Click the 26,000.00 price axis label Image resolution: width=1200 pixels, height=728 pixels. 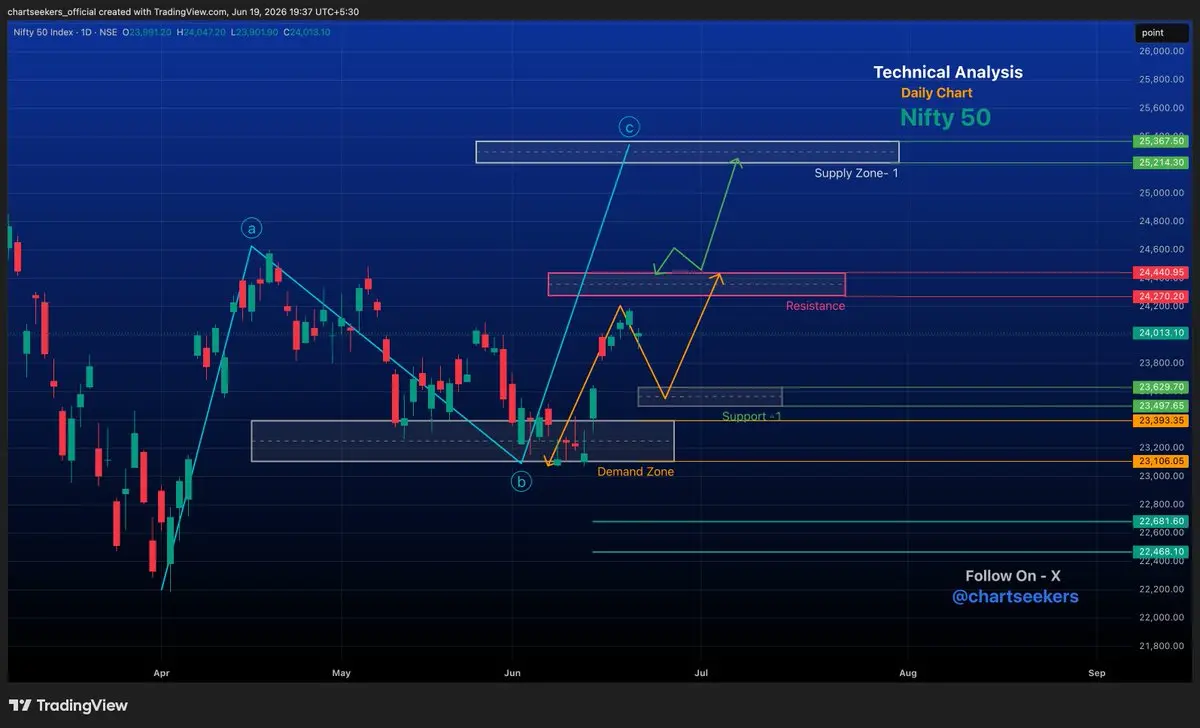(x=1161, y=51)
